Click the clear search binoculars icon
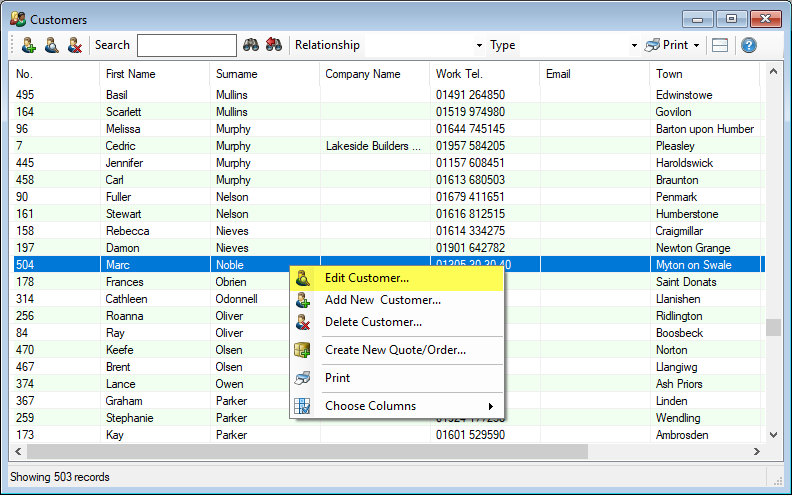 pyautogui.click(x=273, y=45)
